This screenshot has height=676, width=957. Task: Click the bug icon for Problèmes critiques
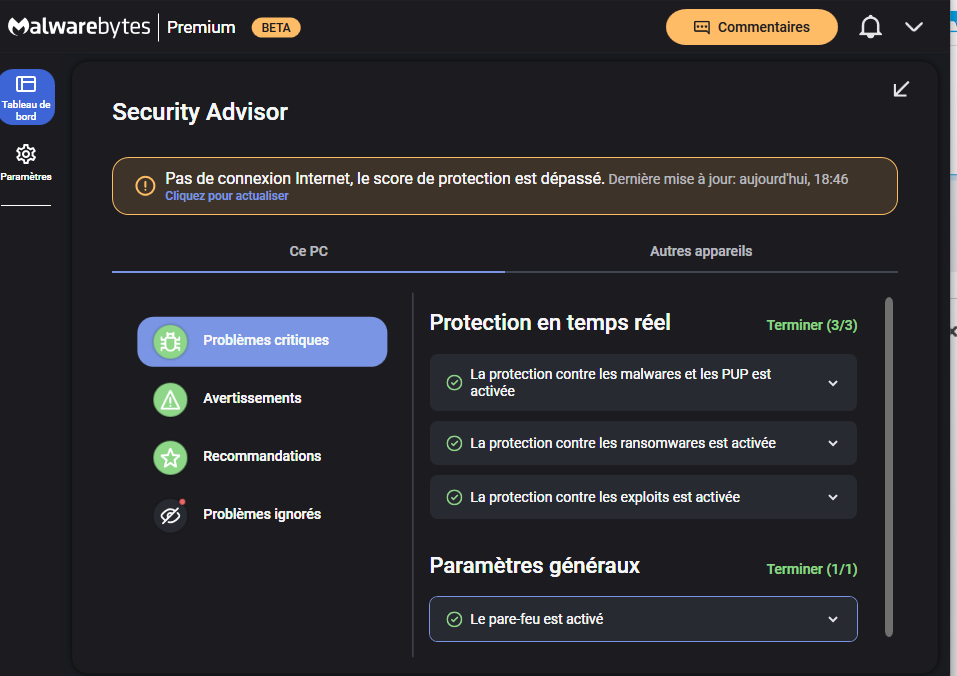pyautogui.click(x=170, y=341)
